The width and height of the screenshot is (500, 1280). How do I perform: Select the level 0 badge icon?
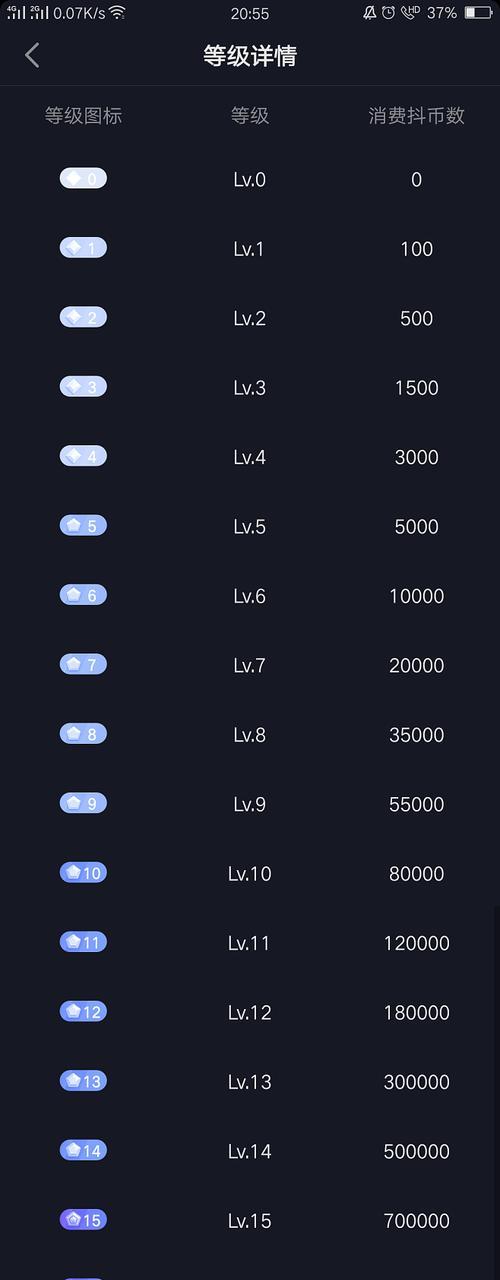[83, 179]
